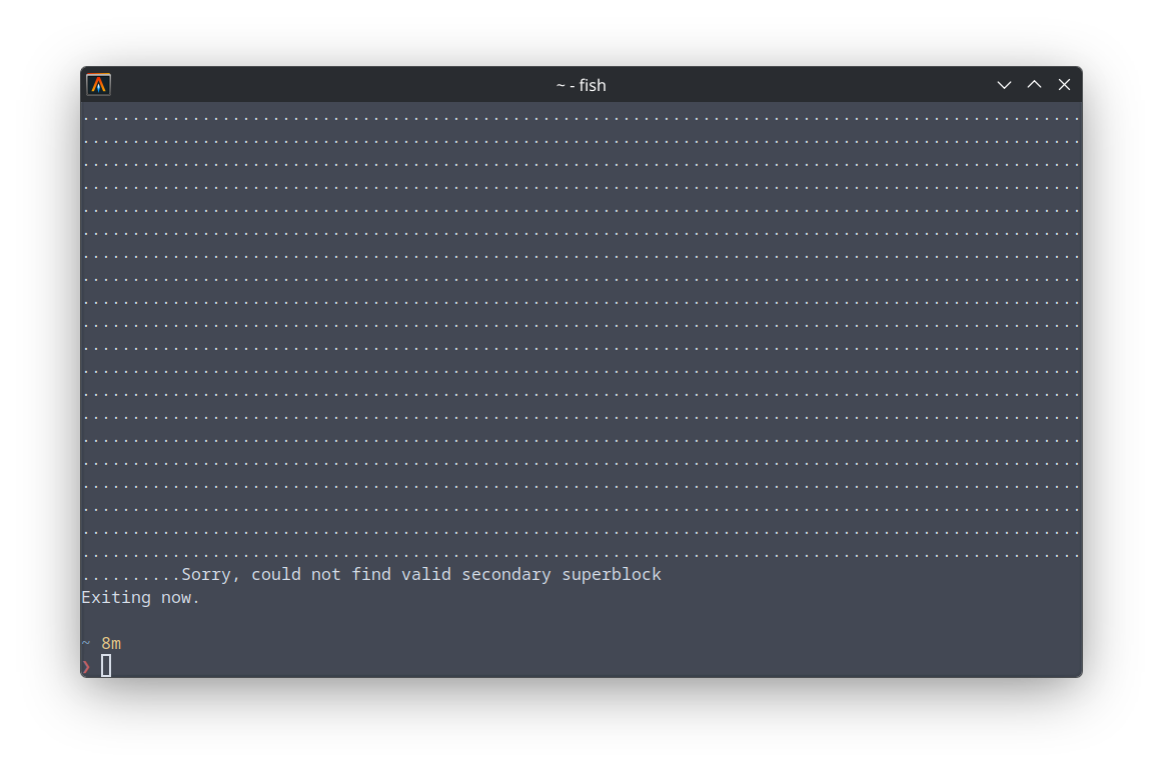Click the '~ - fish' window title
The height and width of the screenshot is (773, 1163).
581,85
